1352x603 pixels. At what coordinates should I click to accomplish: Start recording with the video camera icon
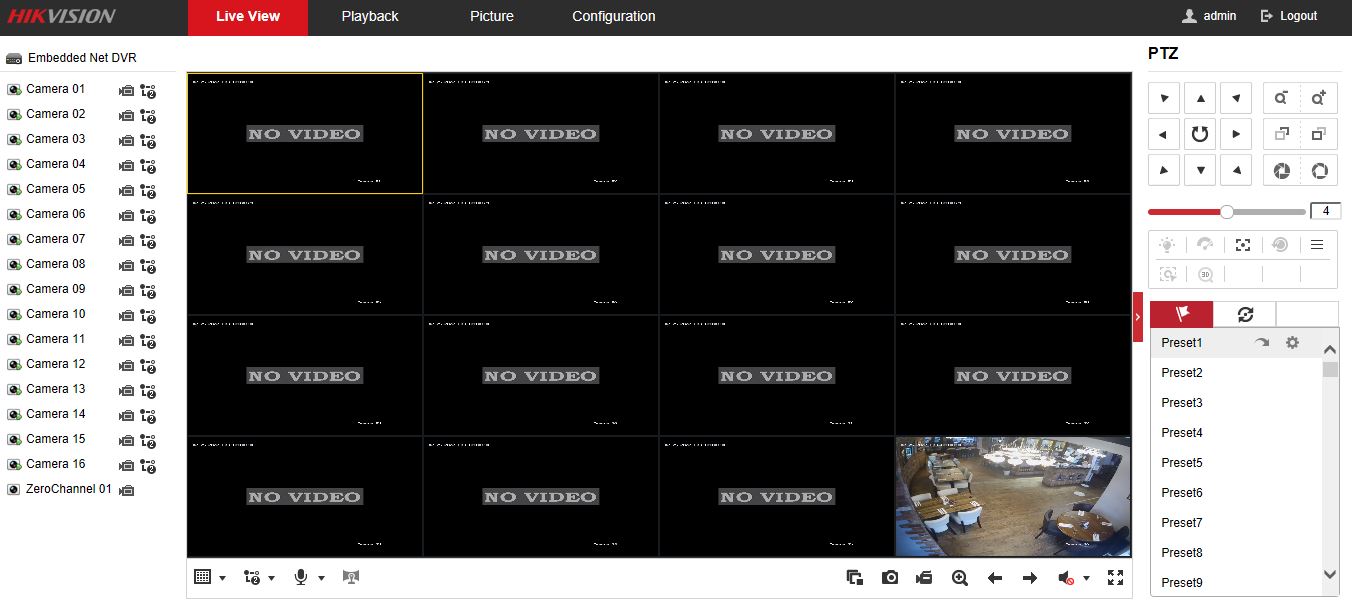point(924,578)
